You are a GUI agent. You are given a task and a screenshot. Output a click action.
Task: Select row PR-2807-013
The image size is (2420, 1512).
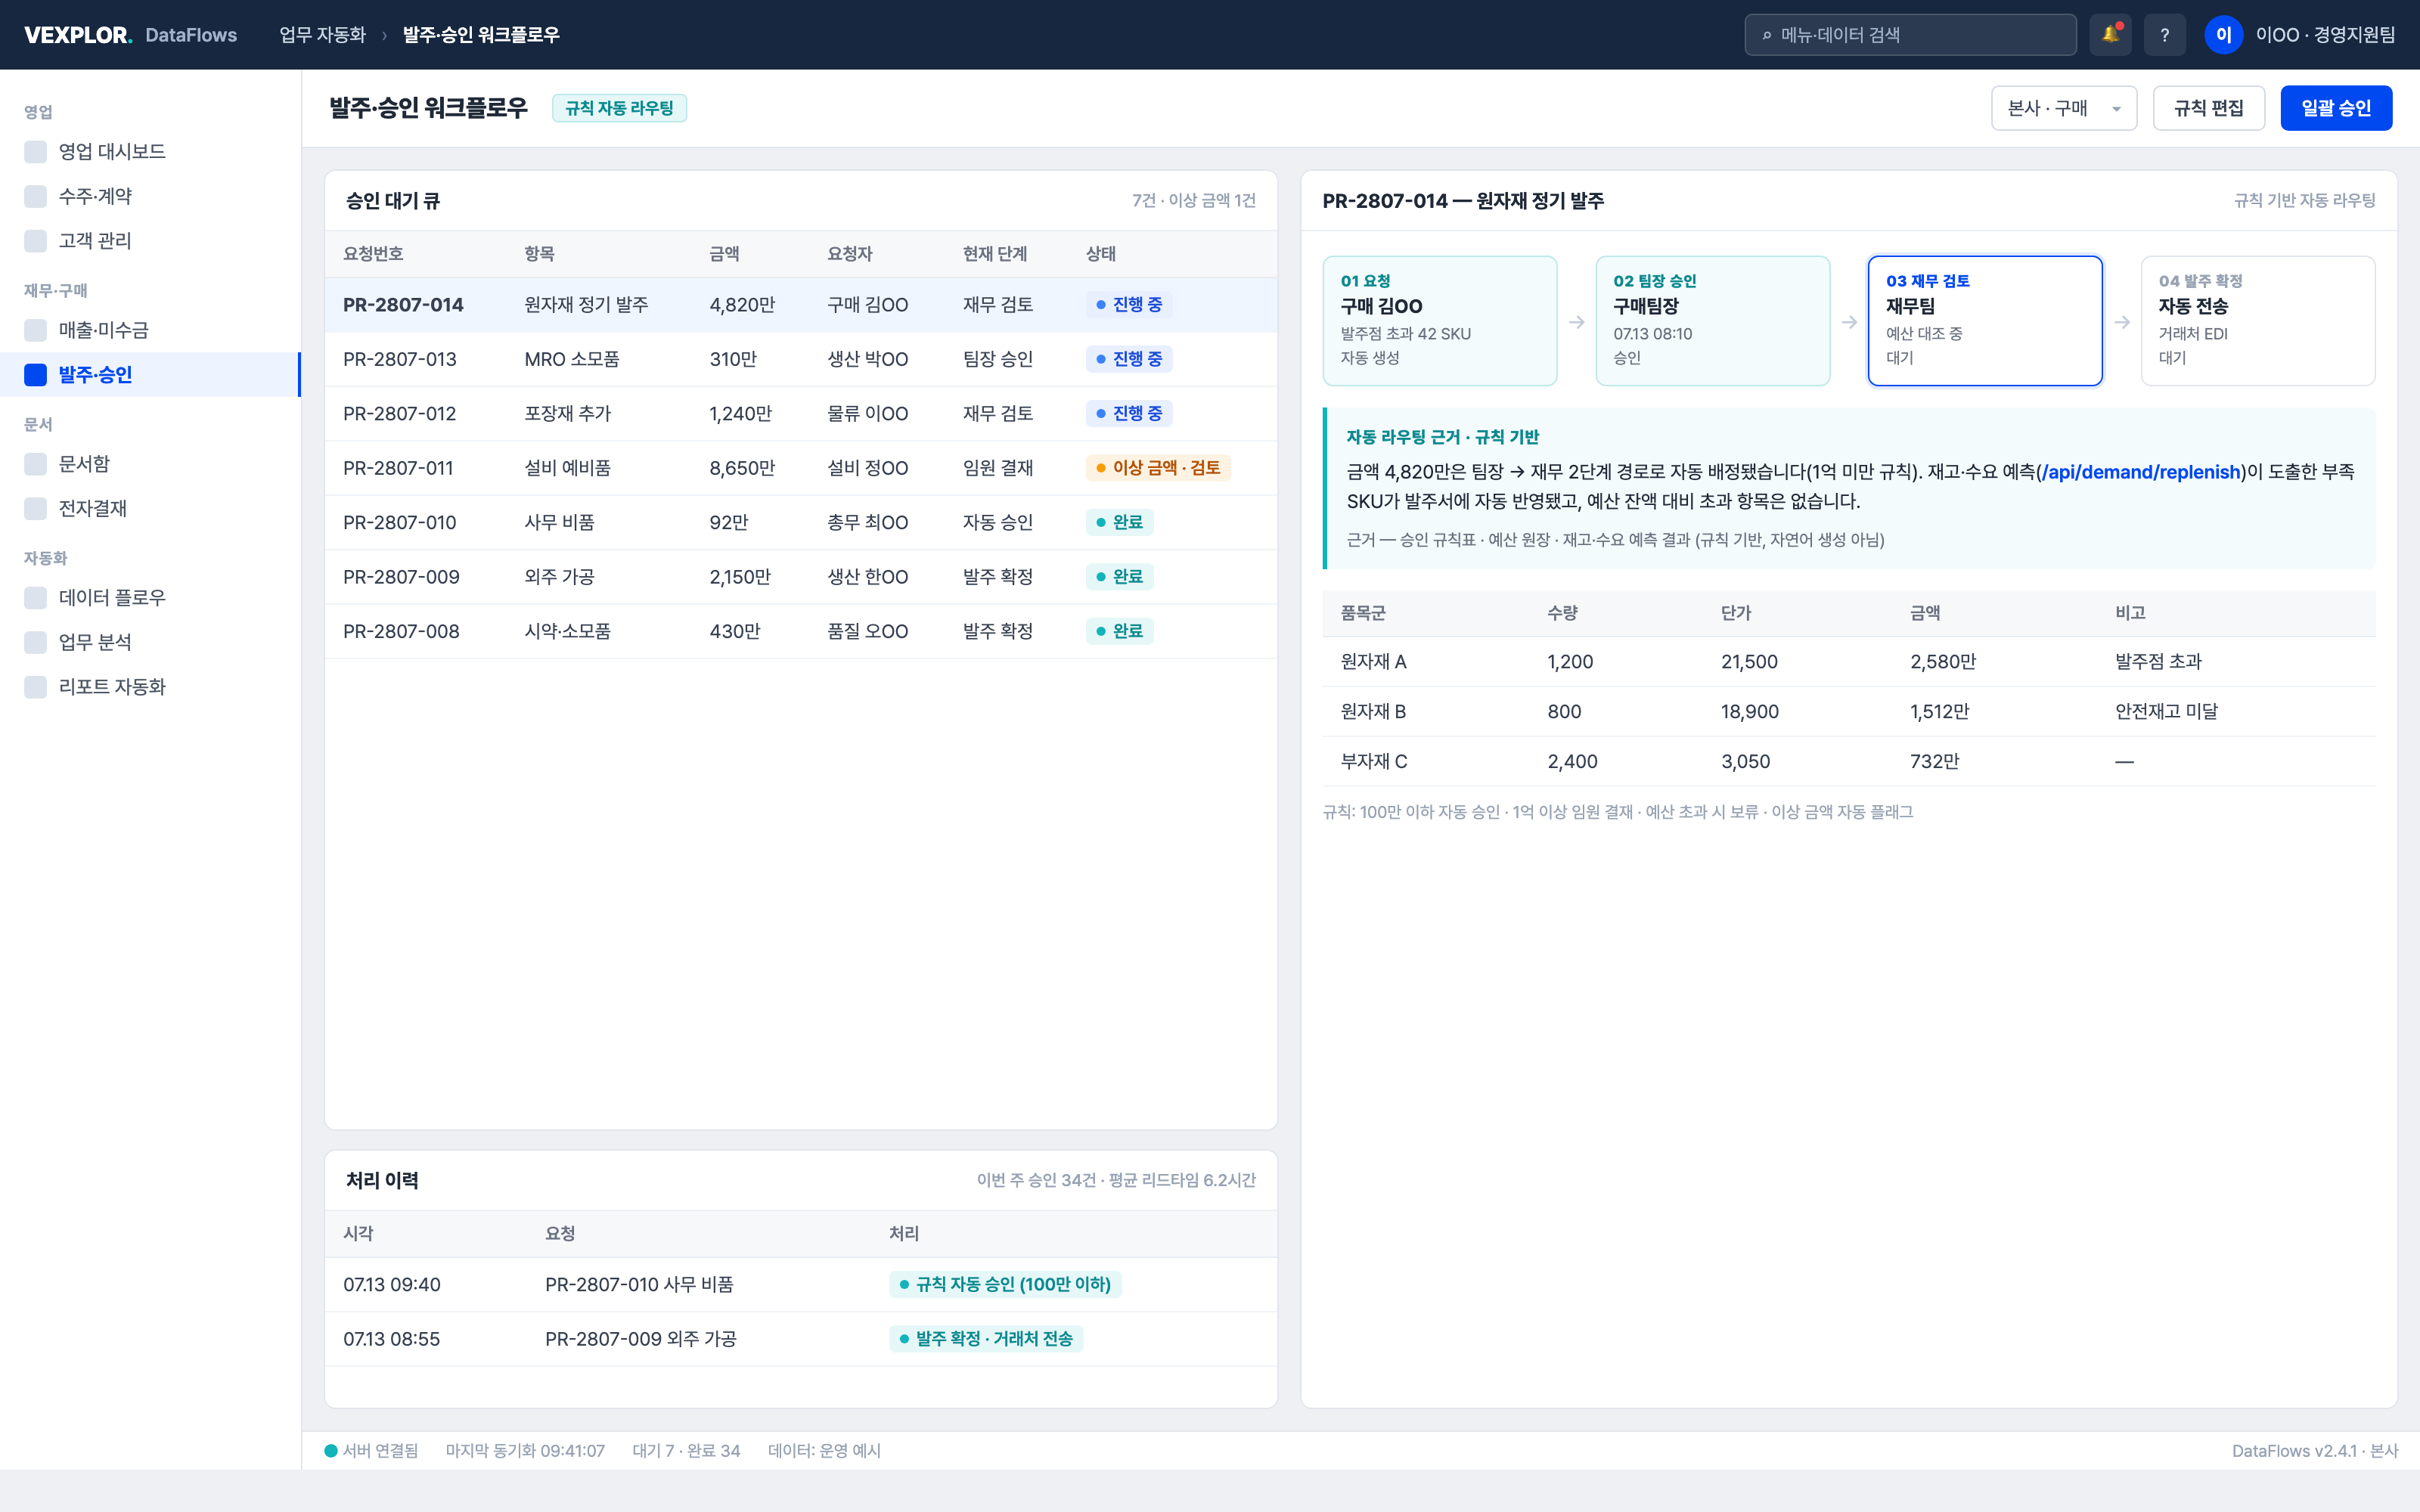[801, 359]
